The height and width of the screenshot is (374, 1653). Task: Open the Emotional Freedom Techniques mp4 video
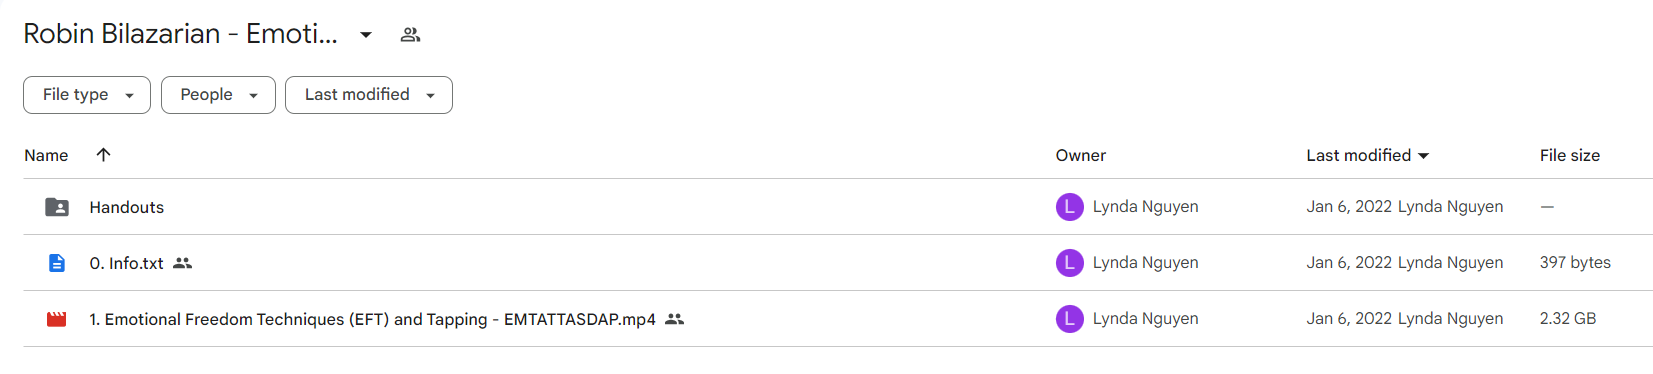pyautogui.click(x=372, y=319)
